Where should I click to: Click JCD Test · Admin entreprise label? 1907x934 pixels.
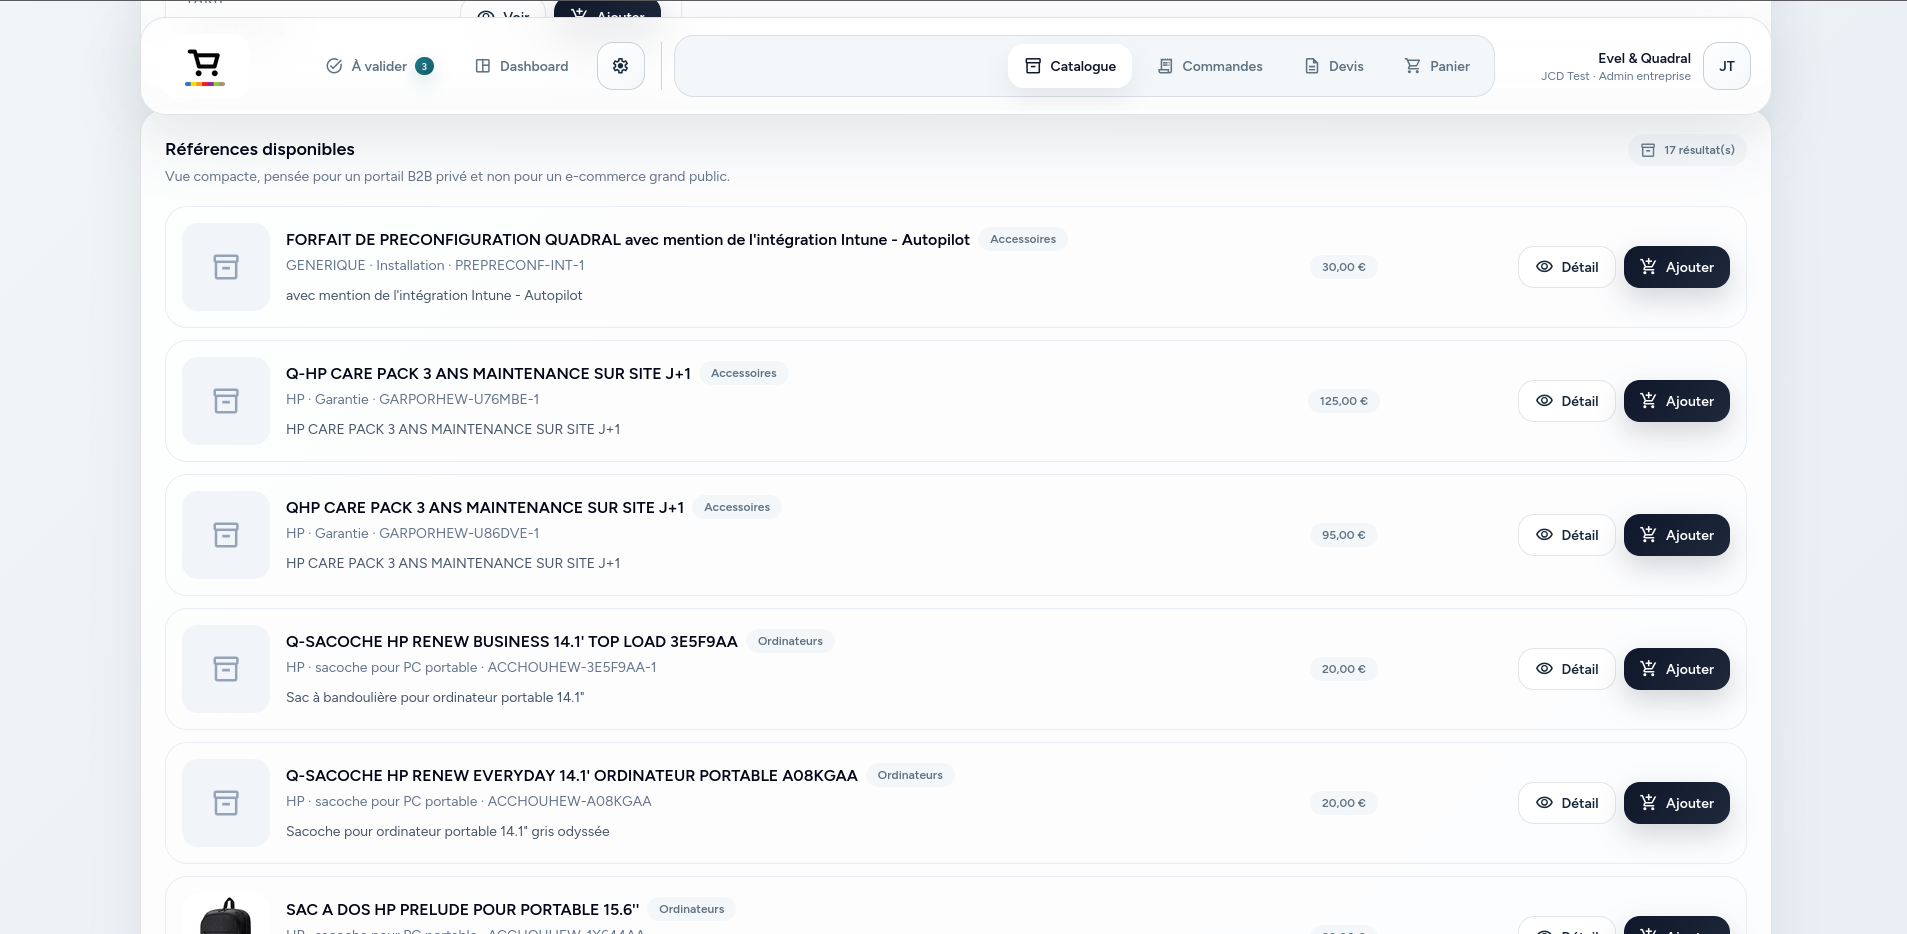[x=1616, y=76]
